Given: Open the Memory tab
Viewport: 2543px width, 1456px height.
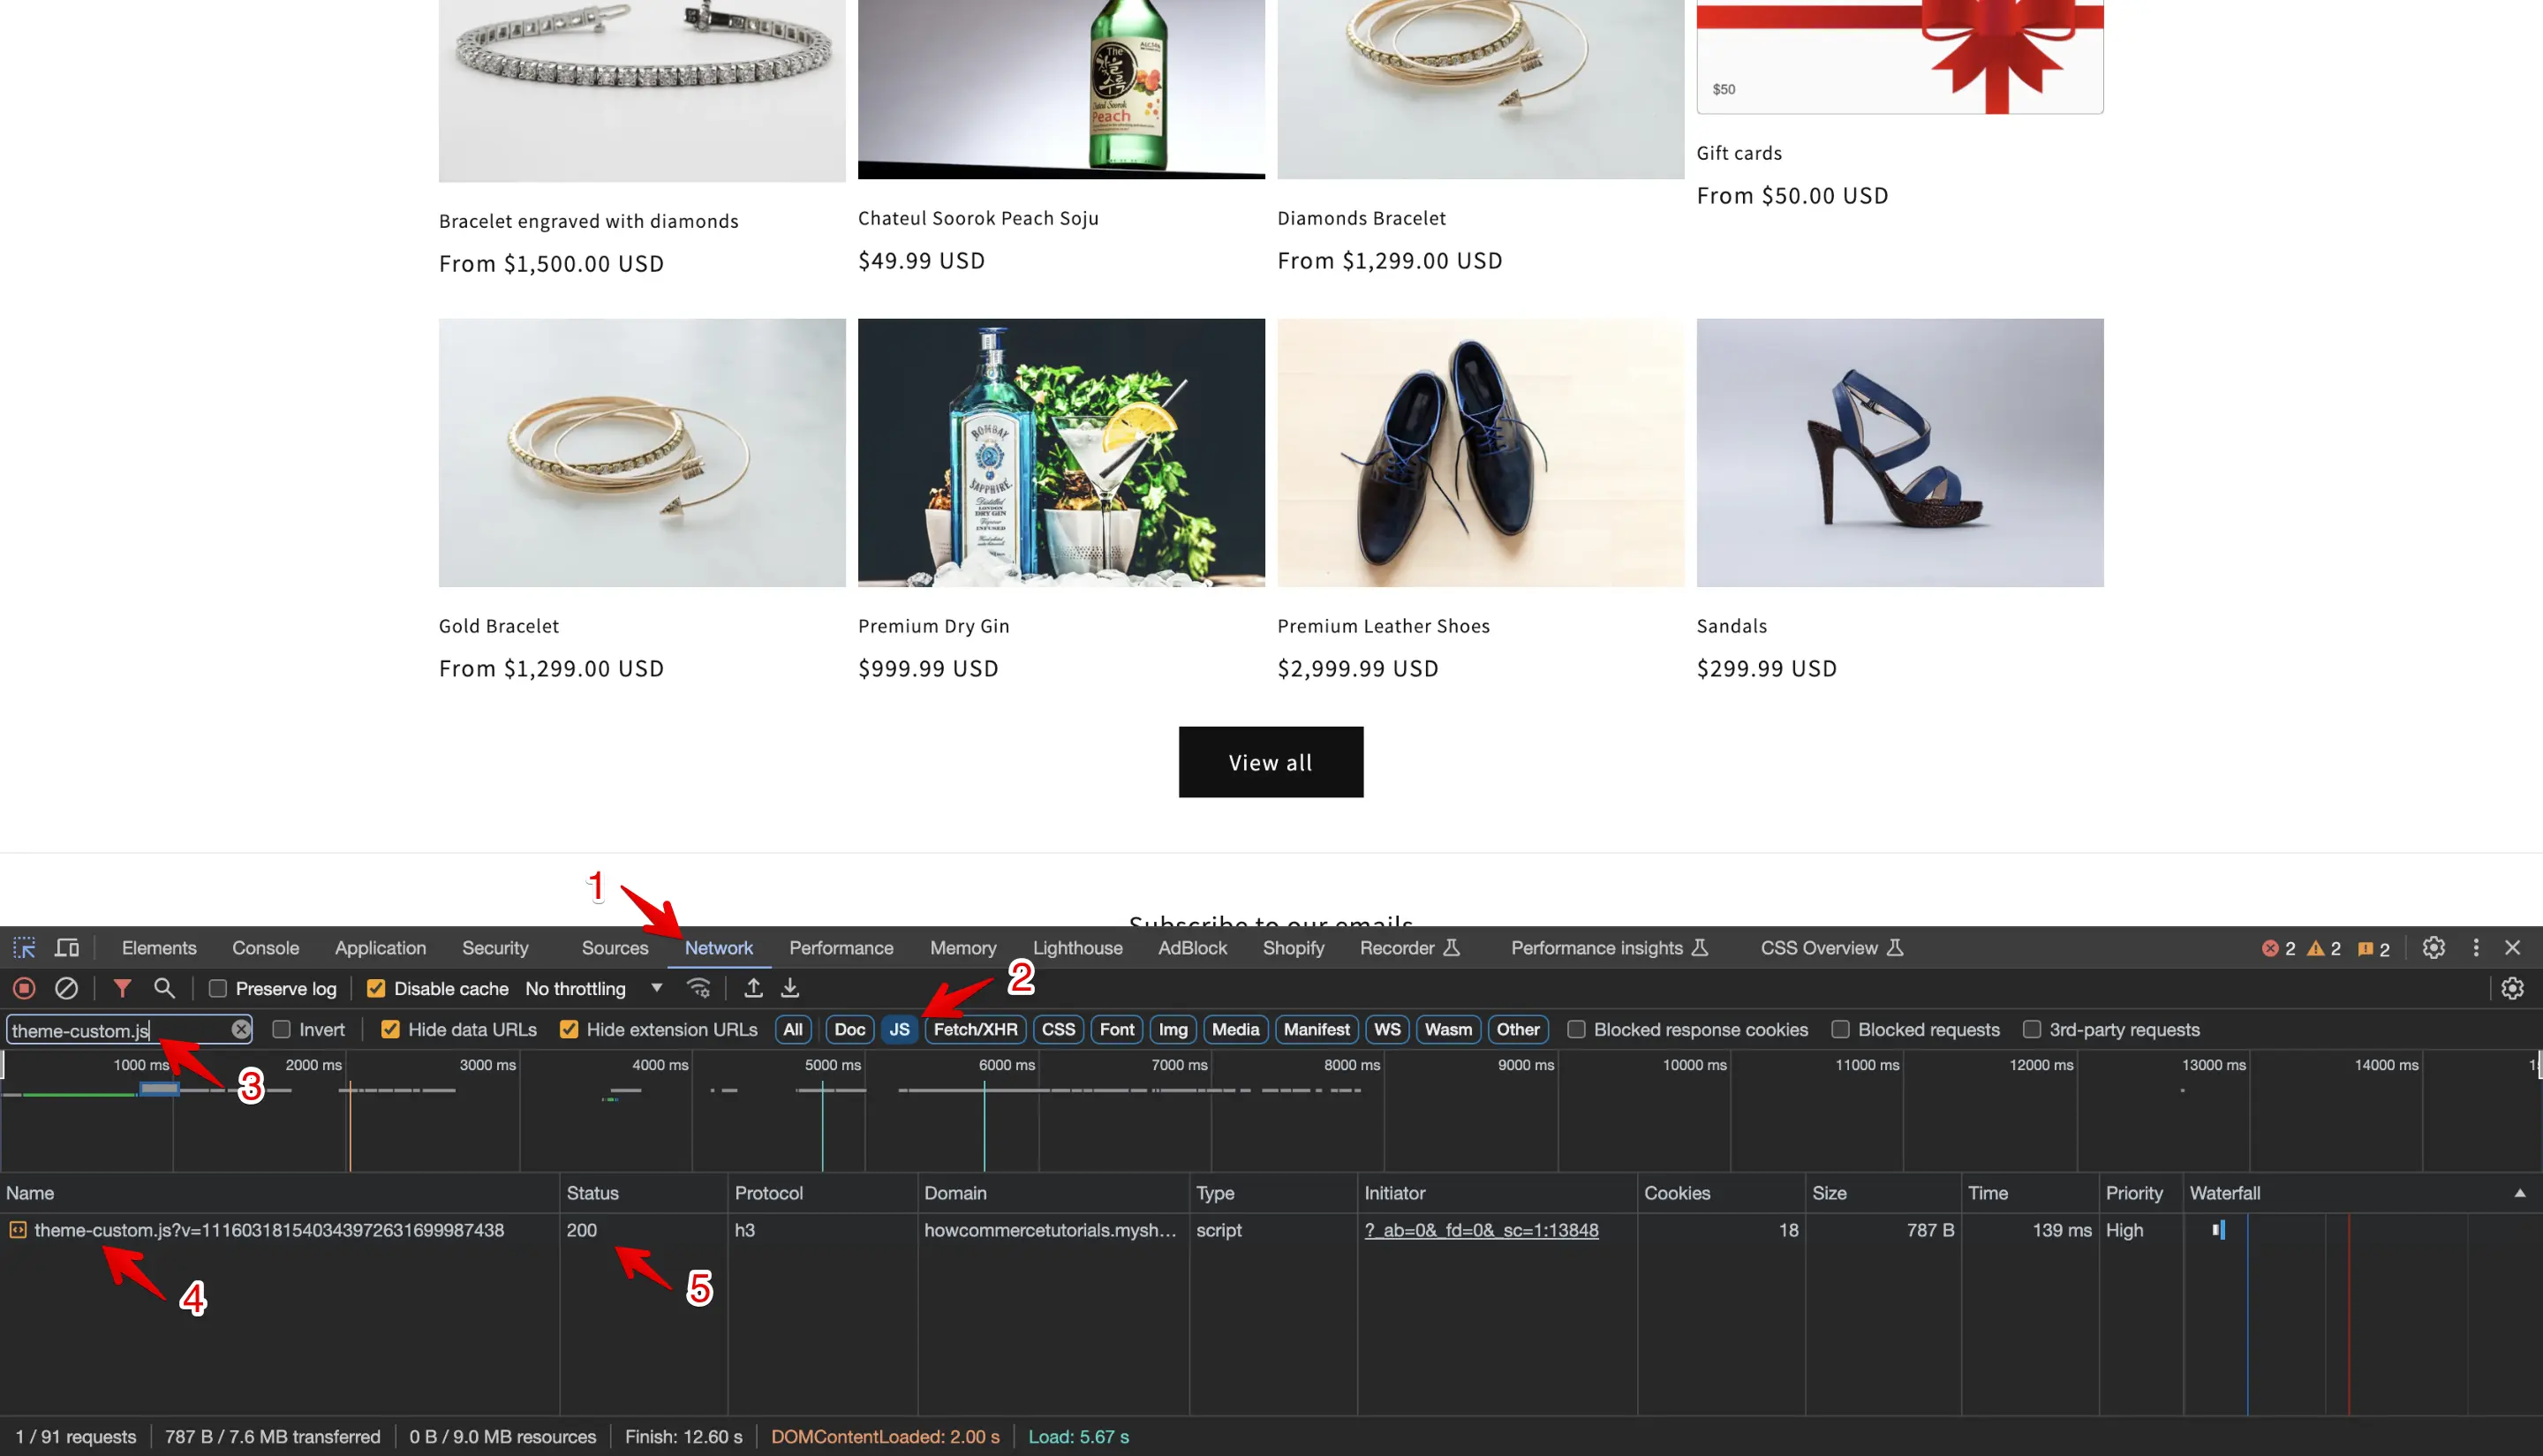Looking at the screenshot, I should pyautogui.click(x=963, y=947).
